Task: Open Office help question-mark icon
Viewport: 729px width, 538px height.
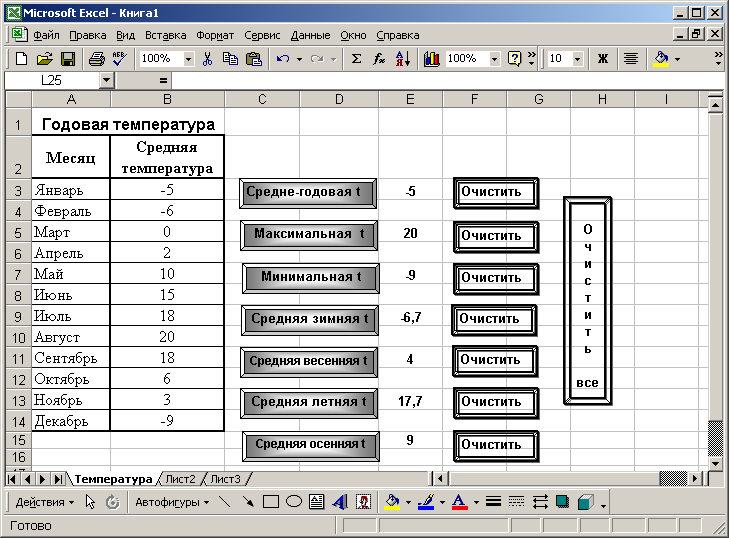Action: 514,59
